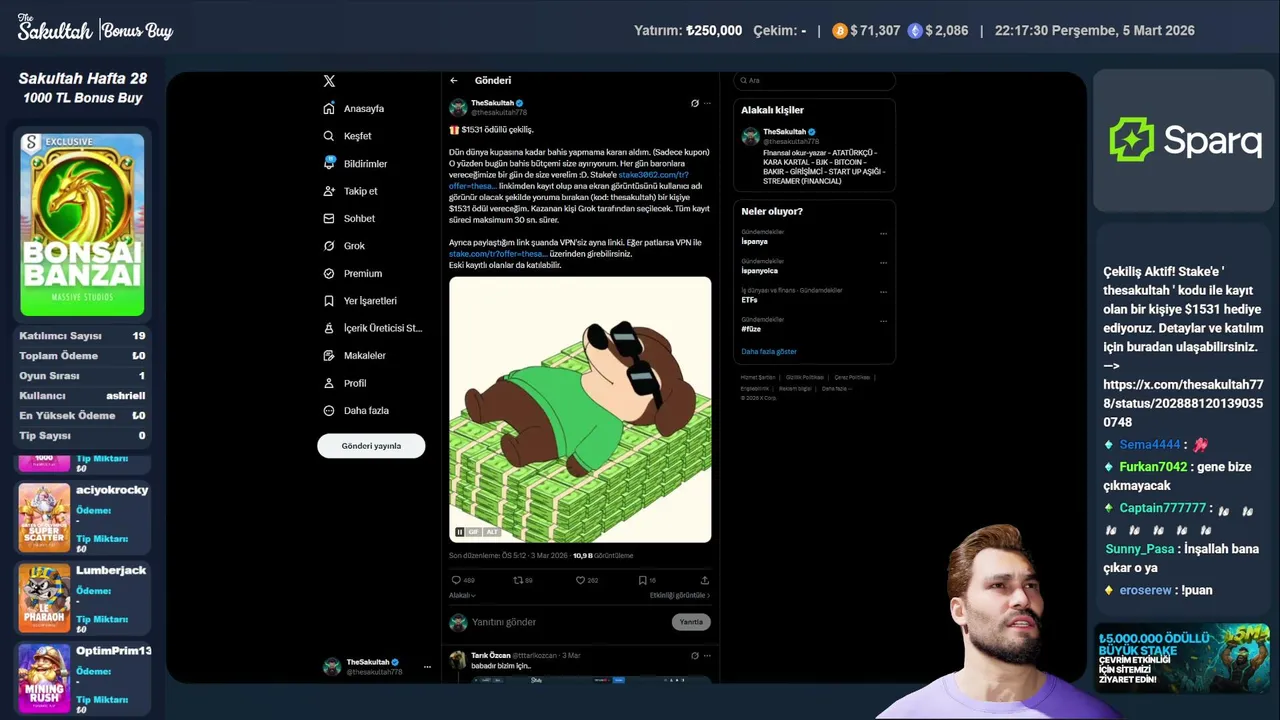Open the x.com/thesakultah778 chat link
The height and width of the screenshot is (720, 1280).
tap(1183, 403)
